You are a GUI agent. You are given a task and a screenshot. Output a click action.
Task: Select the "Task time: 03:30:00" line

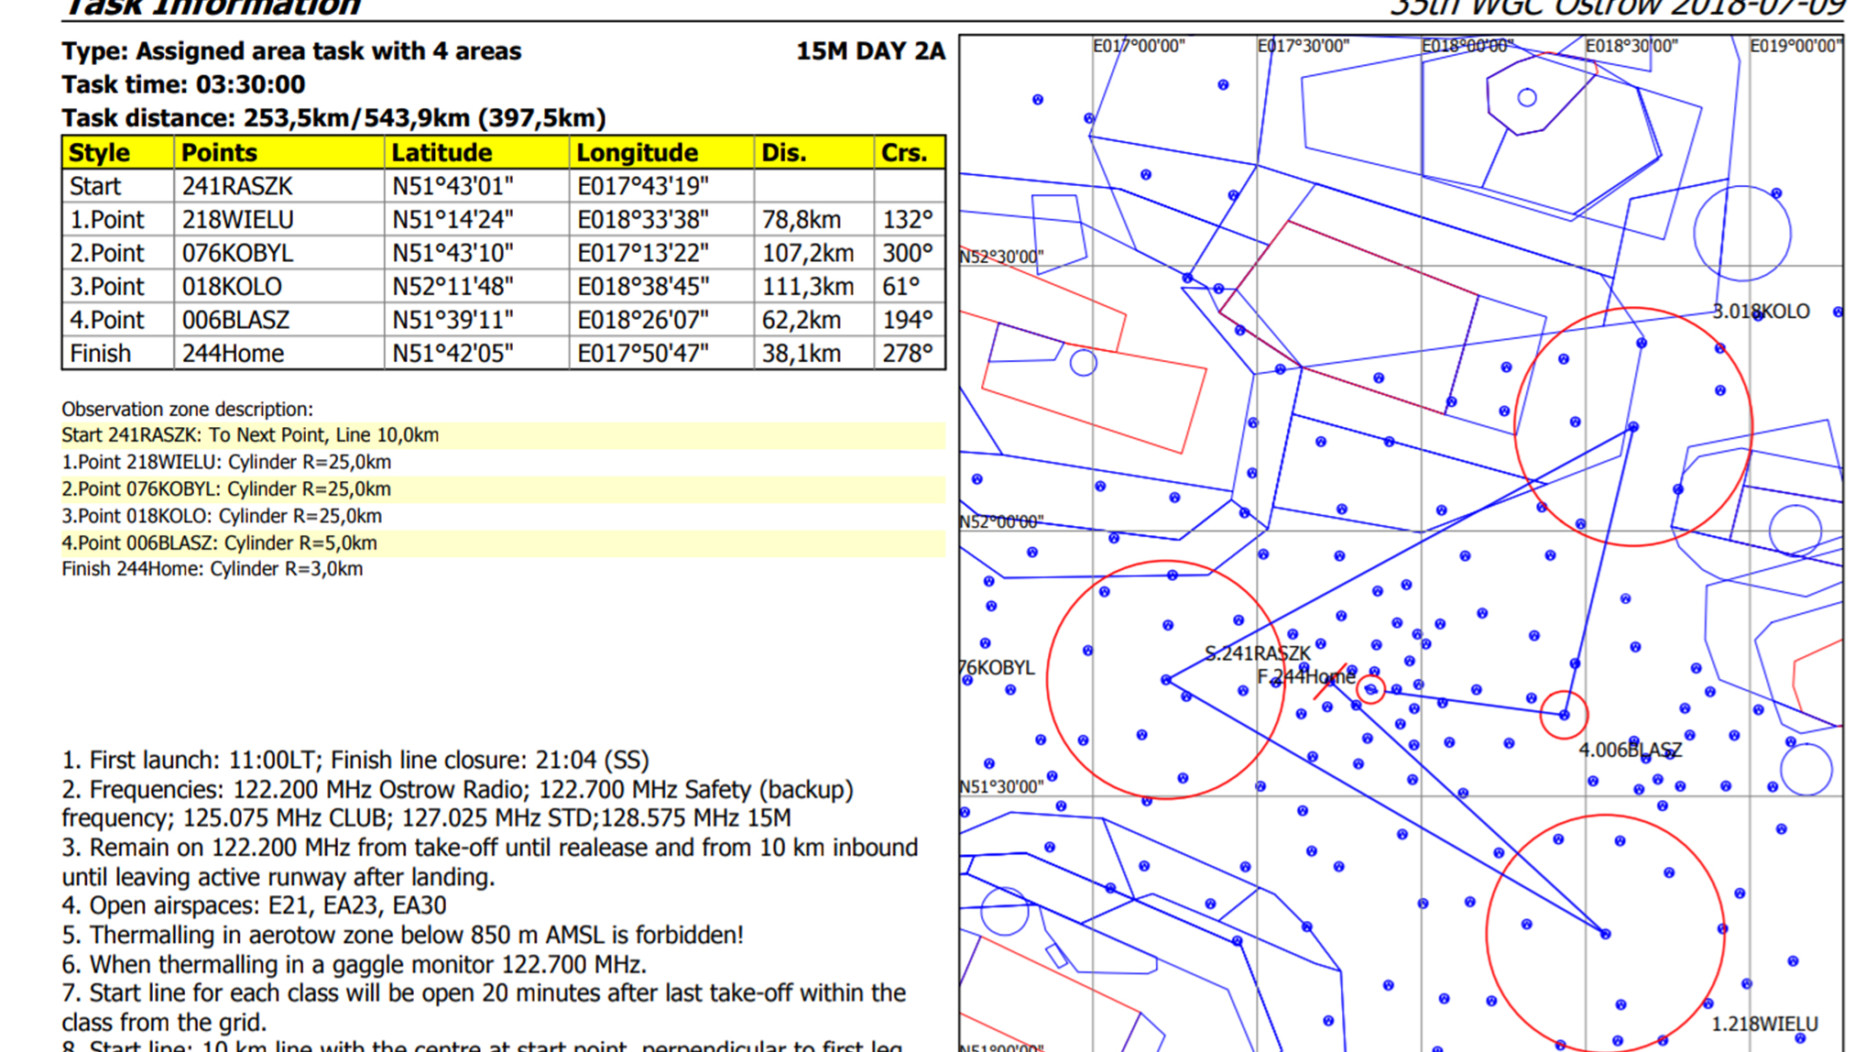183,85
